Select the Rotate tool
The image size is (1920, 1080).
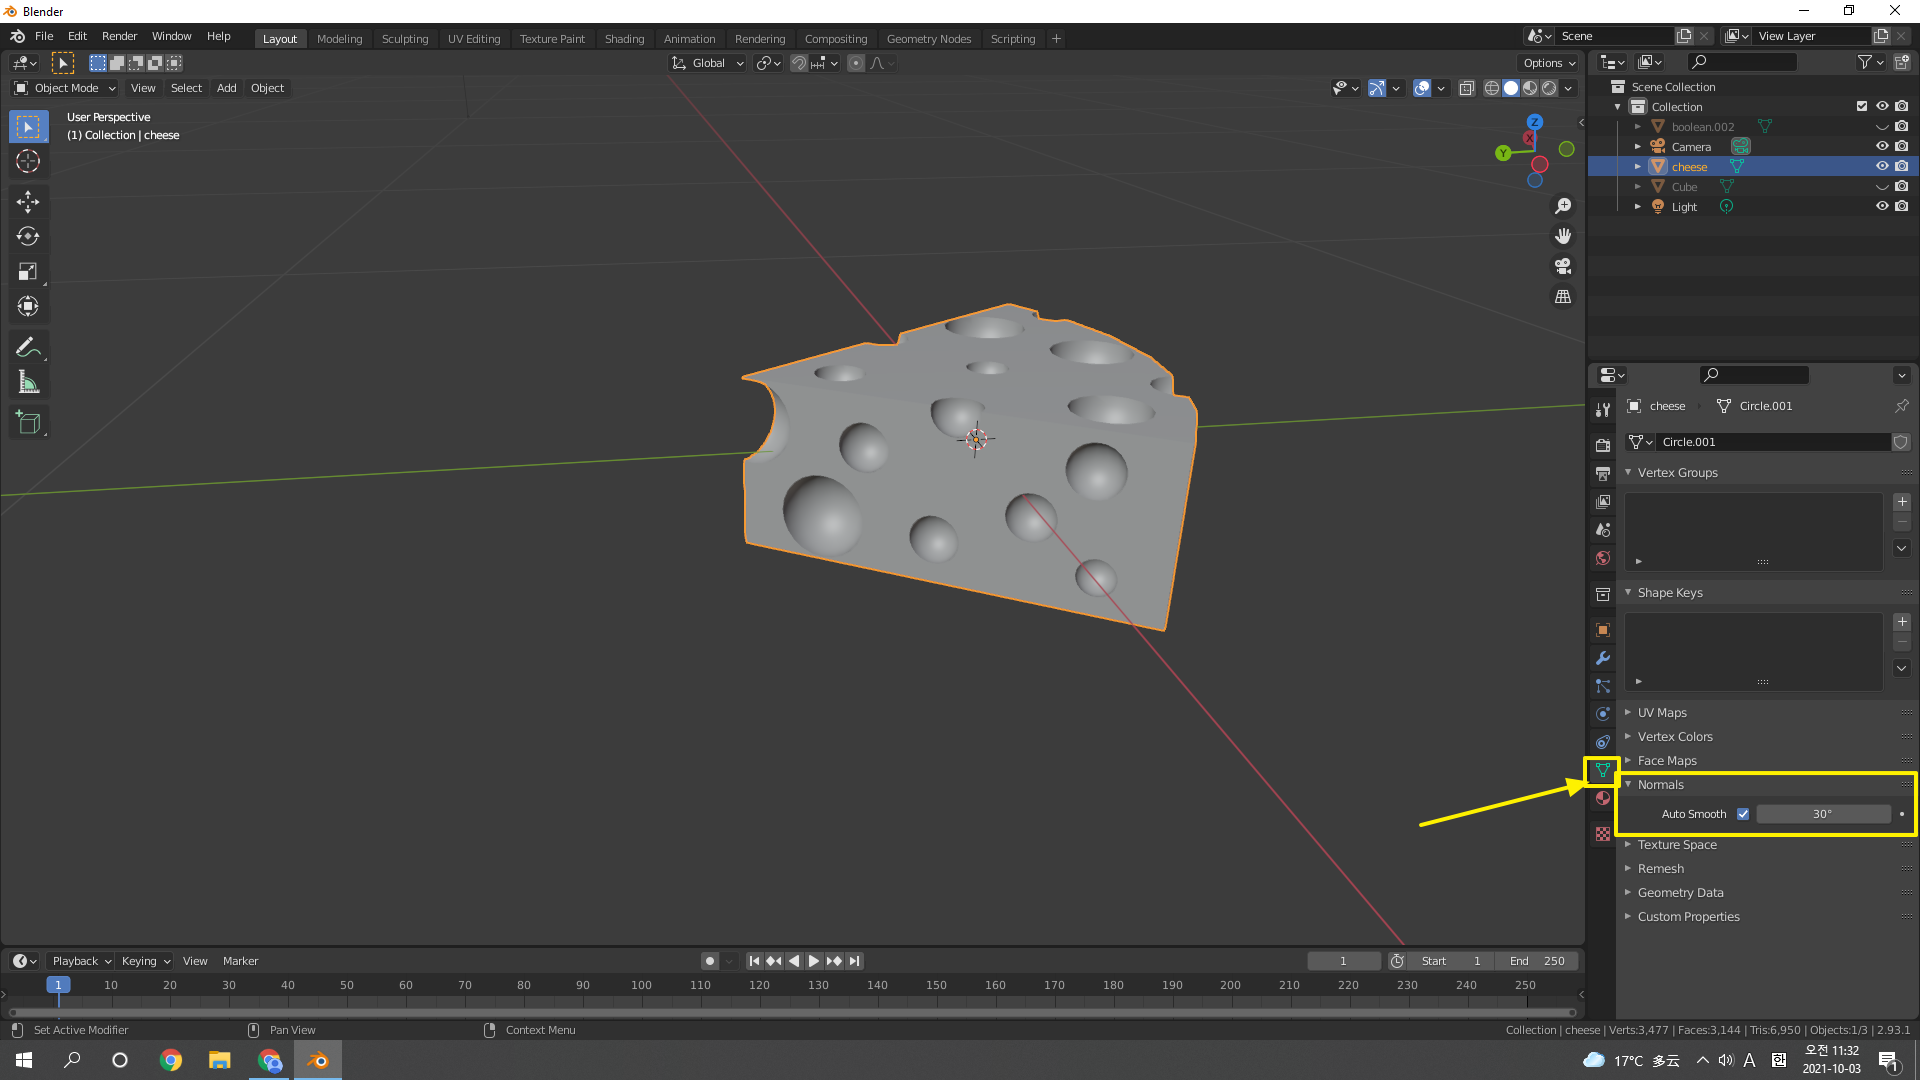(x=28, y=236)
